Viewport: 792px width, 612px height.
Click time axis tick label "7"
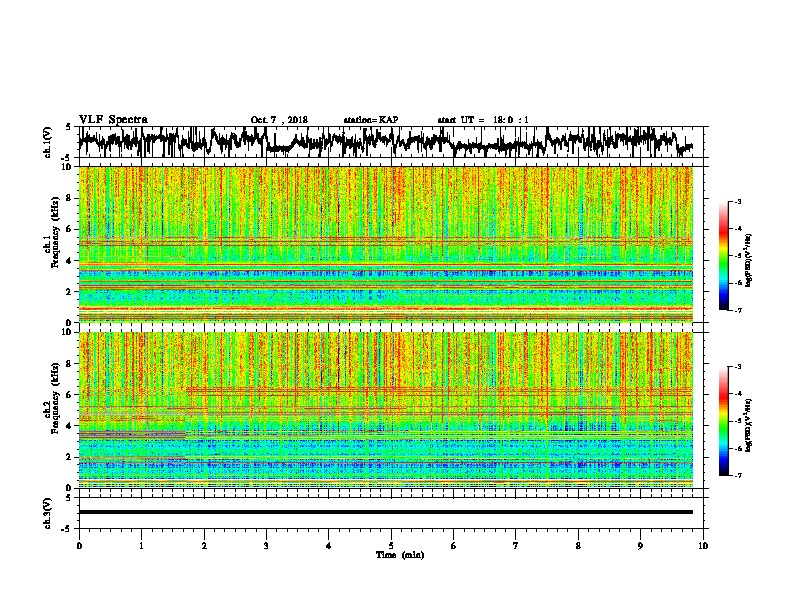tap(516, 546)
